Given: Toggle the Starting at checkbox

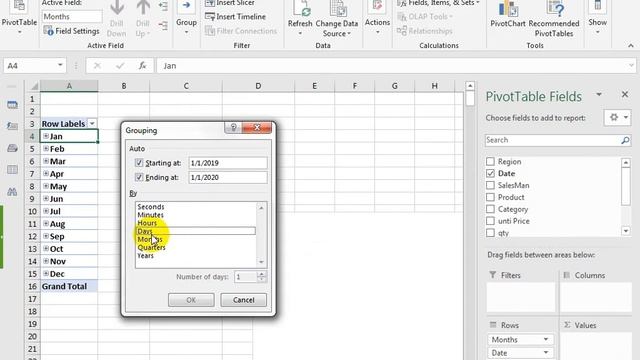Looking at the screenshot, I should [139, 163].
